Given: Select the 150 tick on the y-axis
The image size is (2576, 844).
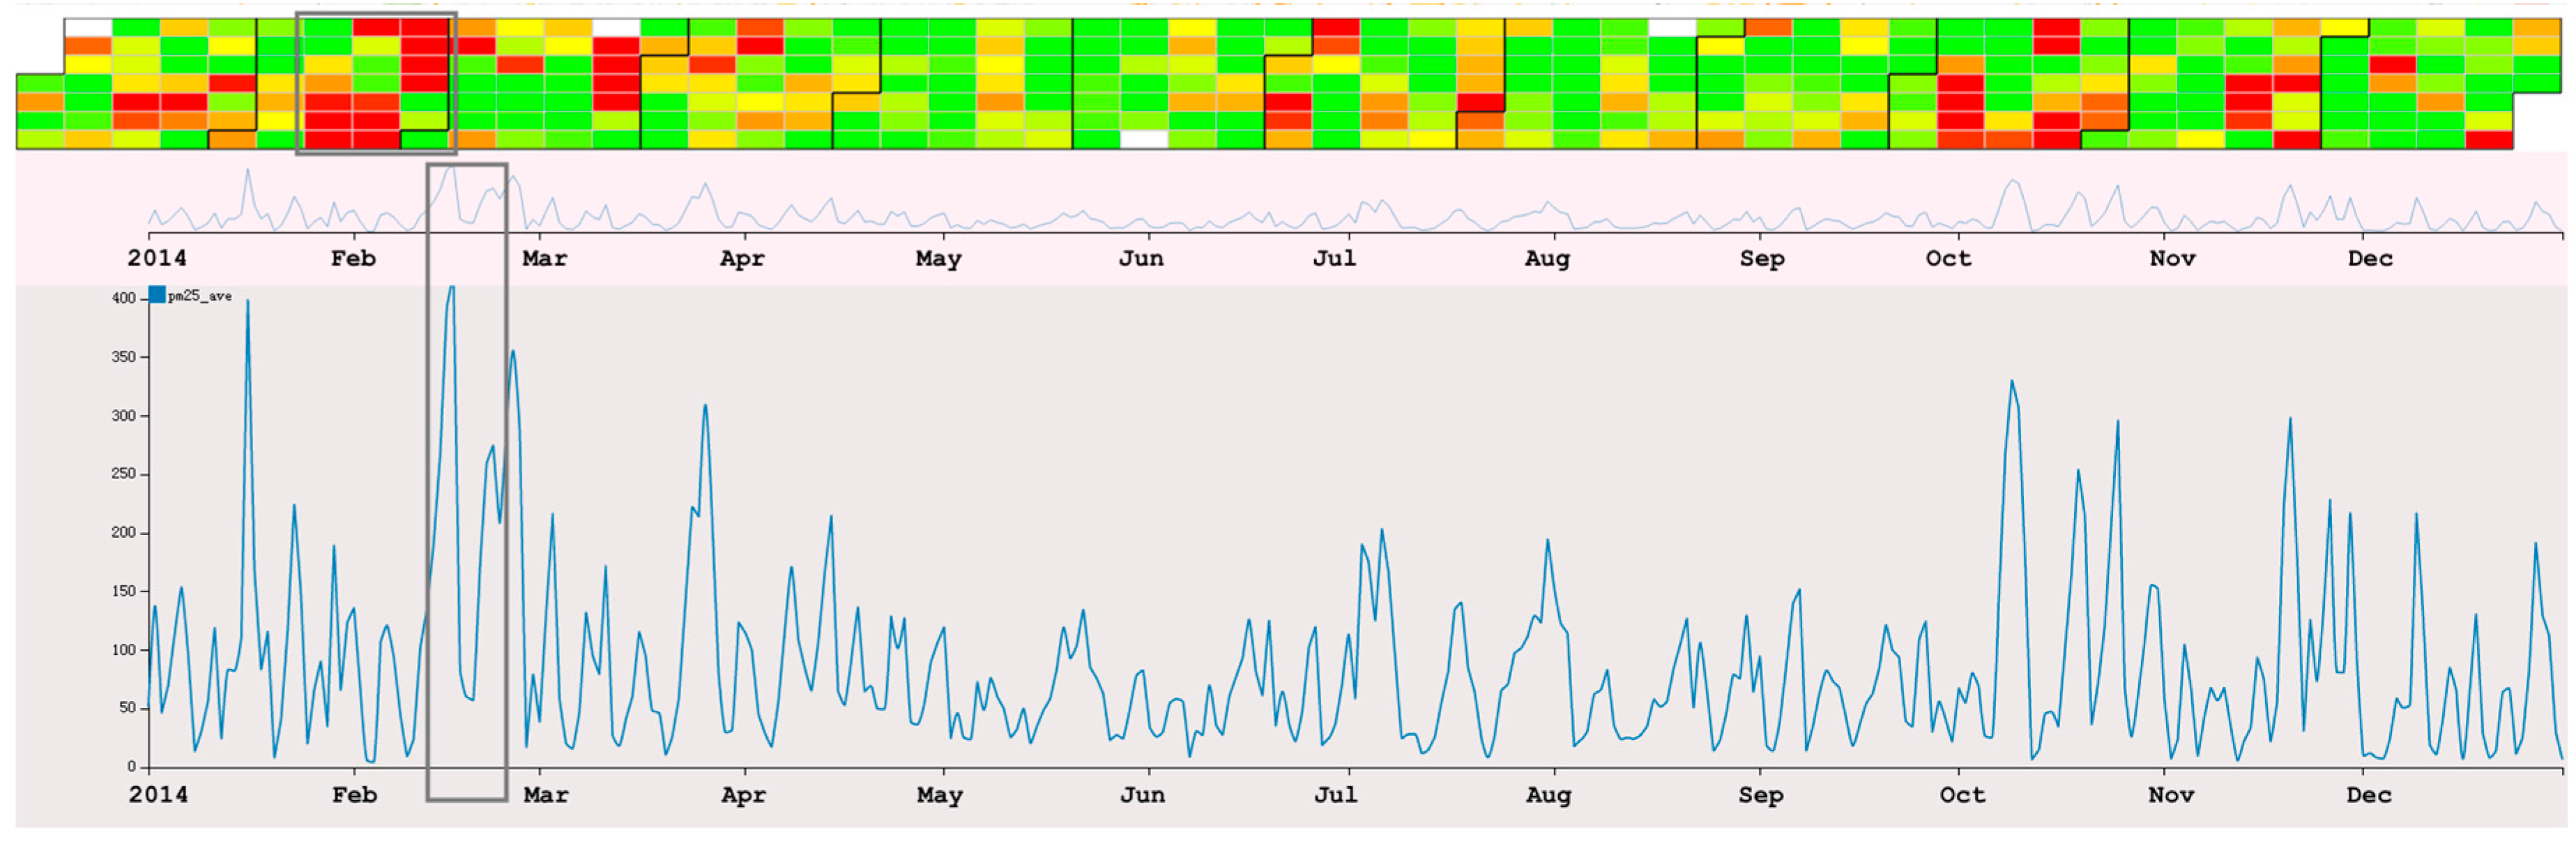Looking at the screenshot, I should point(123,592).
